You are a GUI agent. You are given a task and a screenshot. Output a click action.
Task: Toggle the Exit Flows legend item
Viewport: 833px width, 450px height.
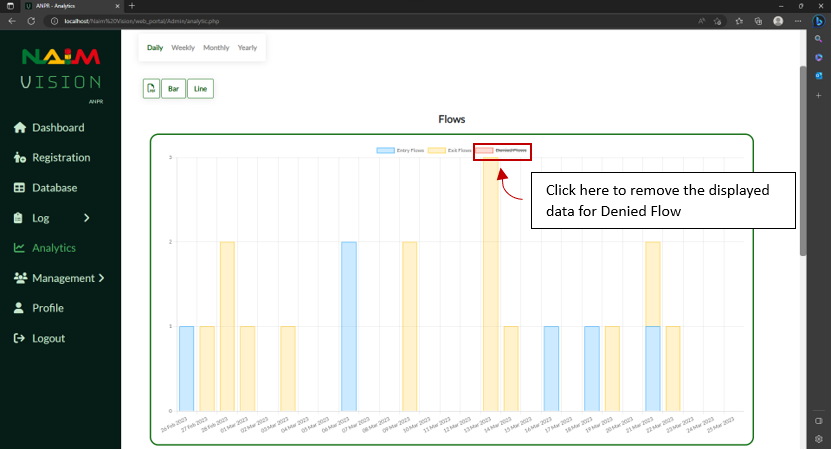(449, 150)
